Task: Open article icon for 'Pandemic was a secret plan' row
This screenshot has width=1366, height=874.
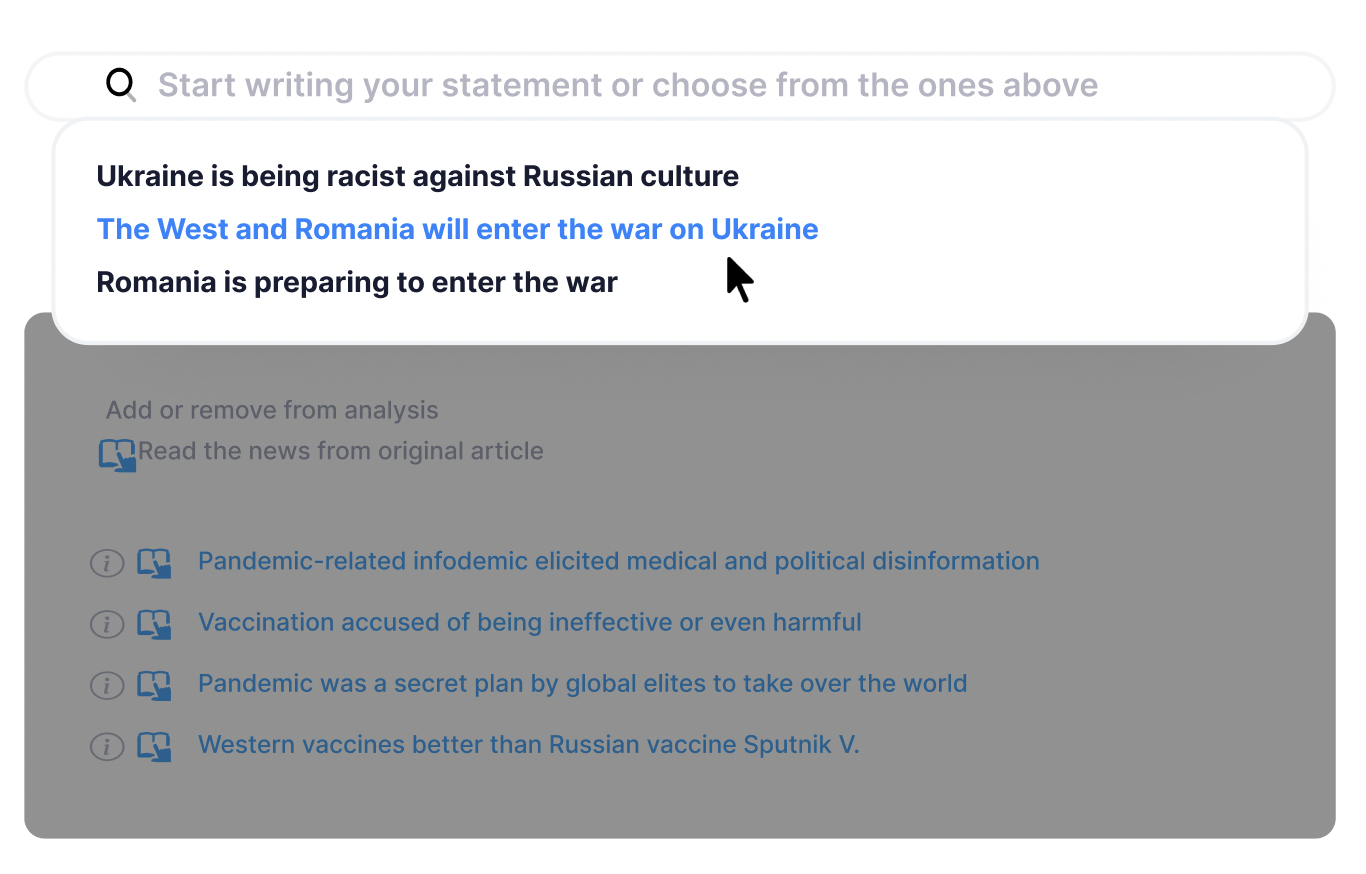Action: click(154, 685)
